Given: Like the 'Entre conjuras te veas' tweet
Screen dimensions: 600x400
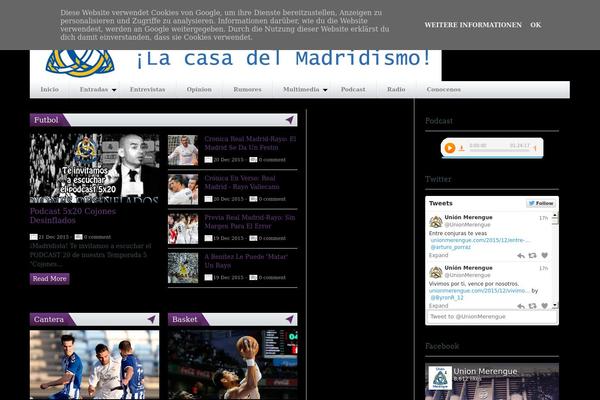Looking at the screenshot, I should tap(545, 255).
